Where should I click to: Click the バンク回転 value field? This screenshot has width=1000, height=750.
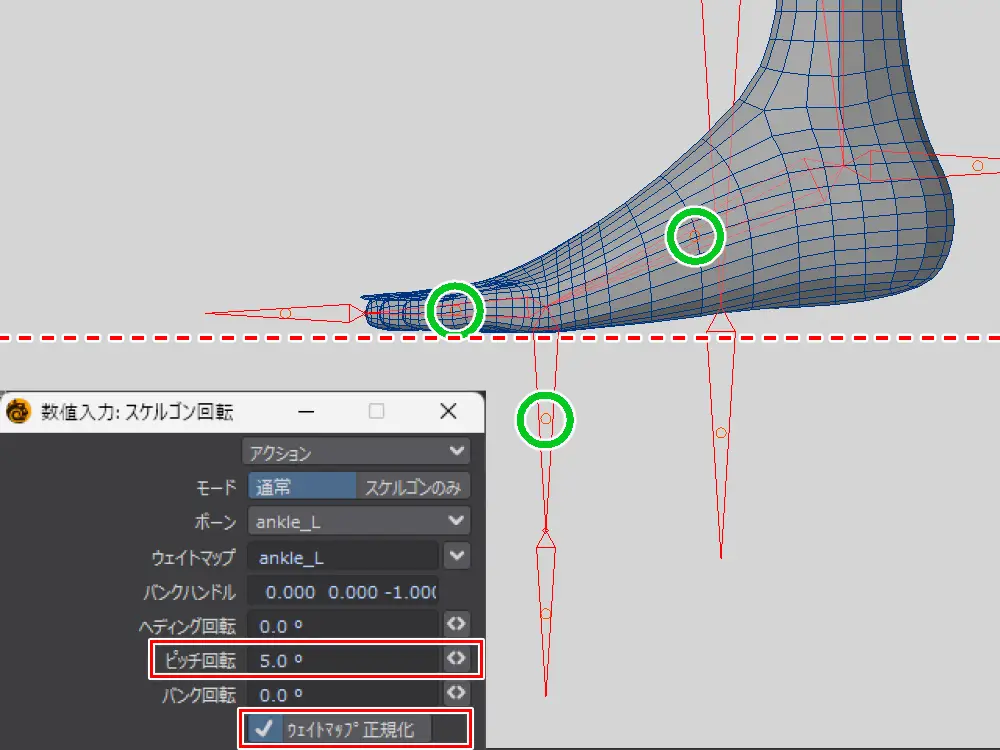click(343, 694)
